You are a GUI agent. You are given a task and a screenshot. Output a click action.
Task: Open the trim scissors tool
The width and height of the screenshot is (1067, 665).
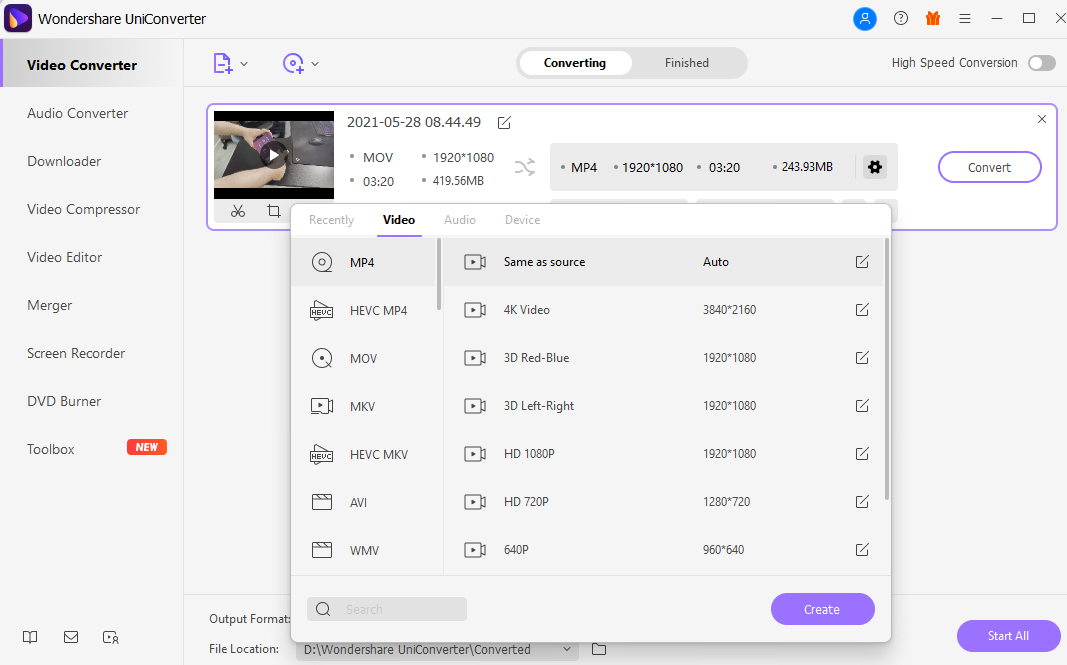237,211
